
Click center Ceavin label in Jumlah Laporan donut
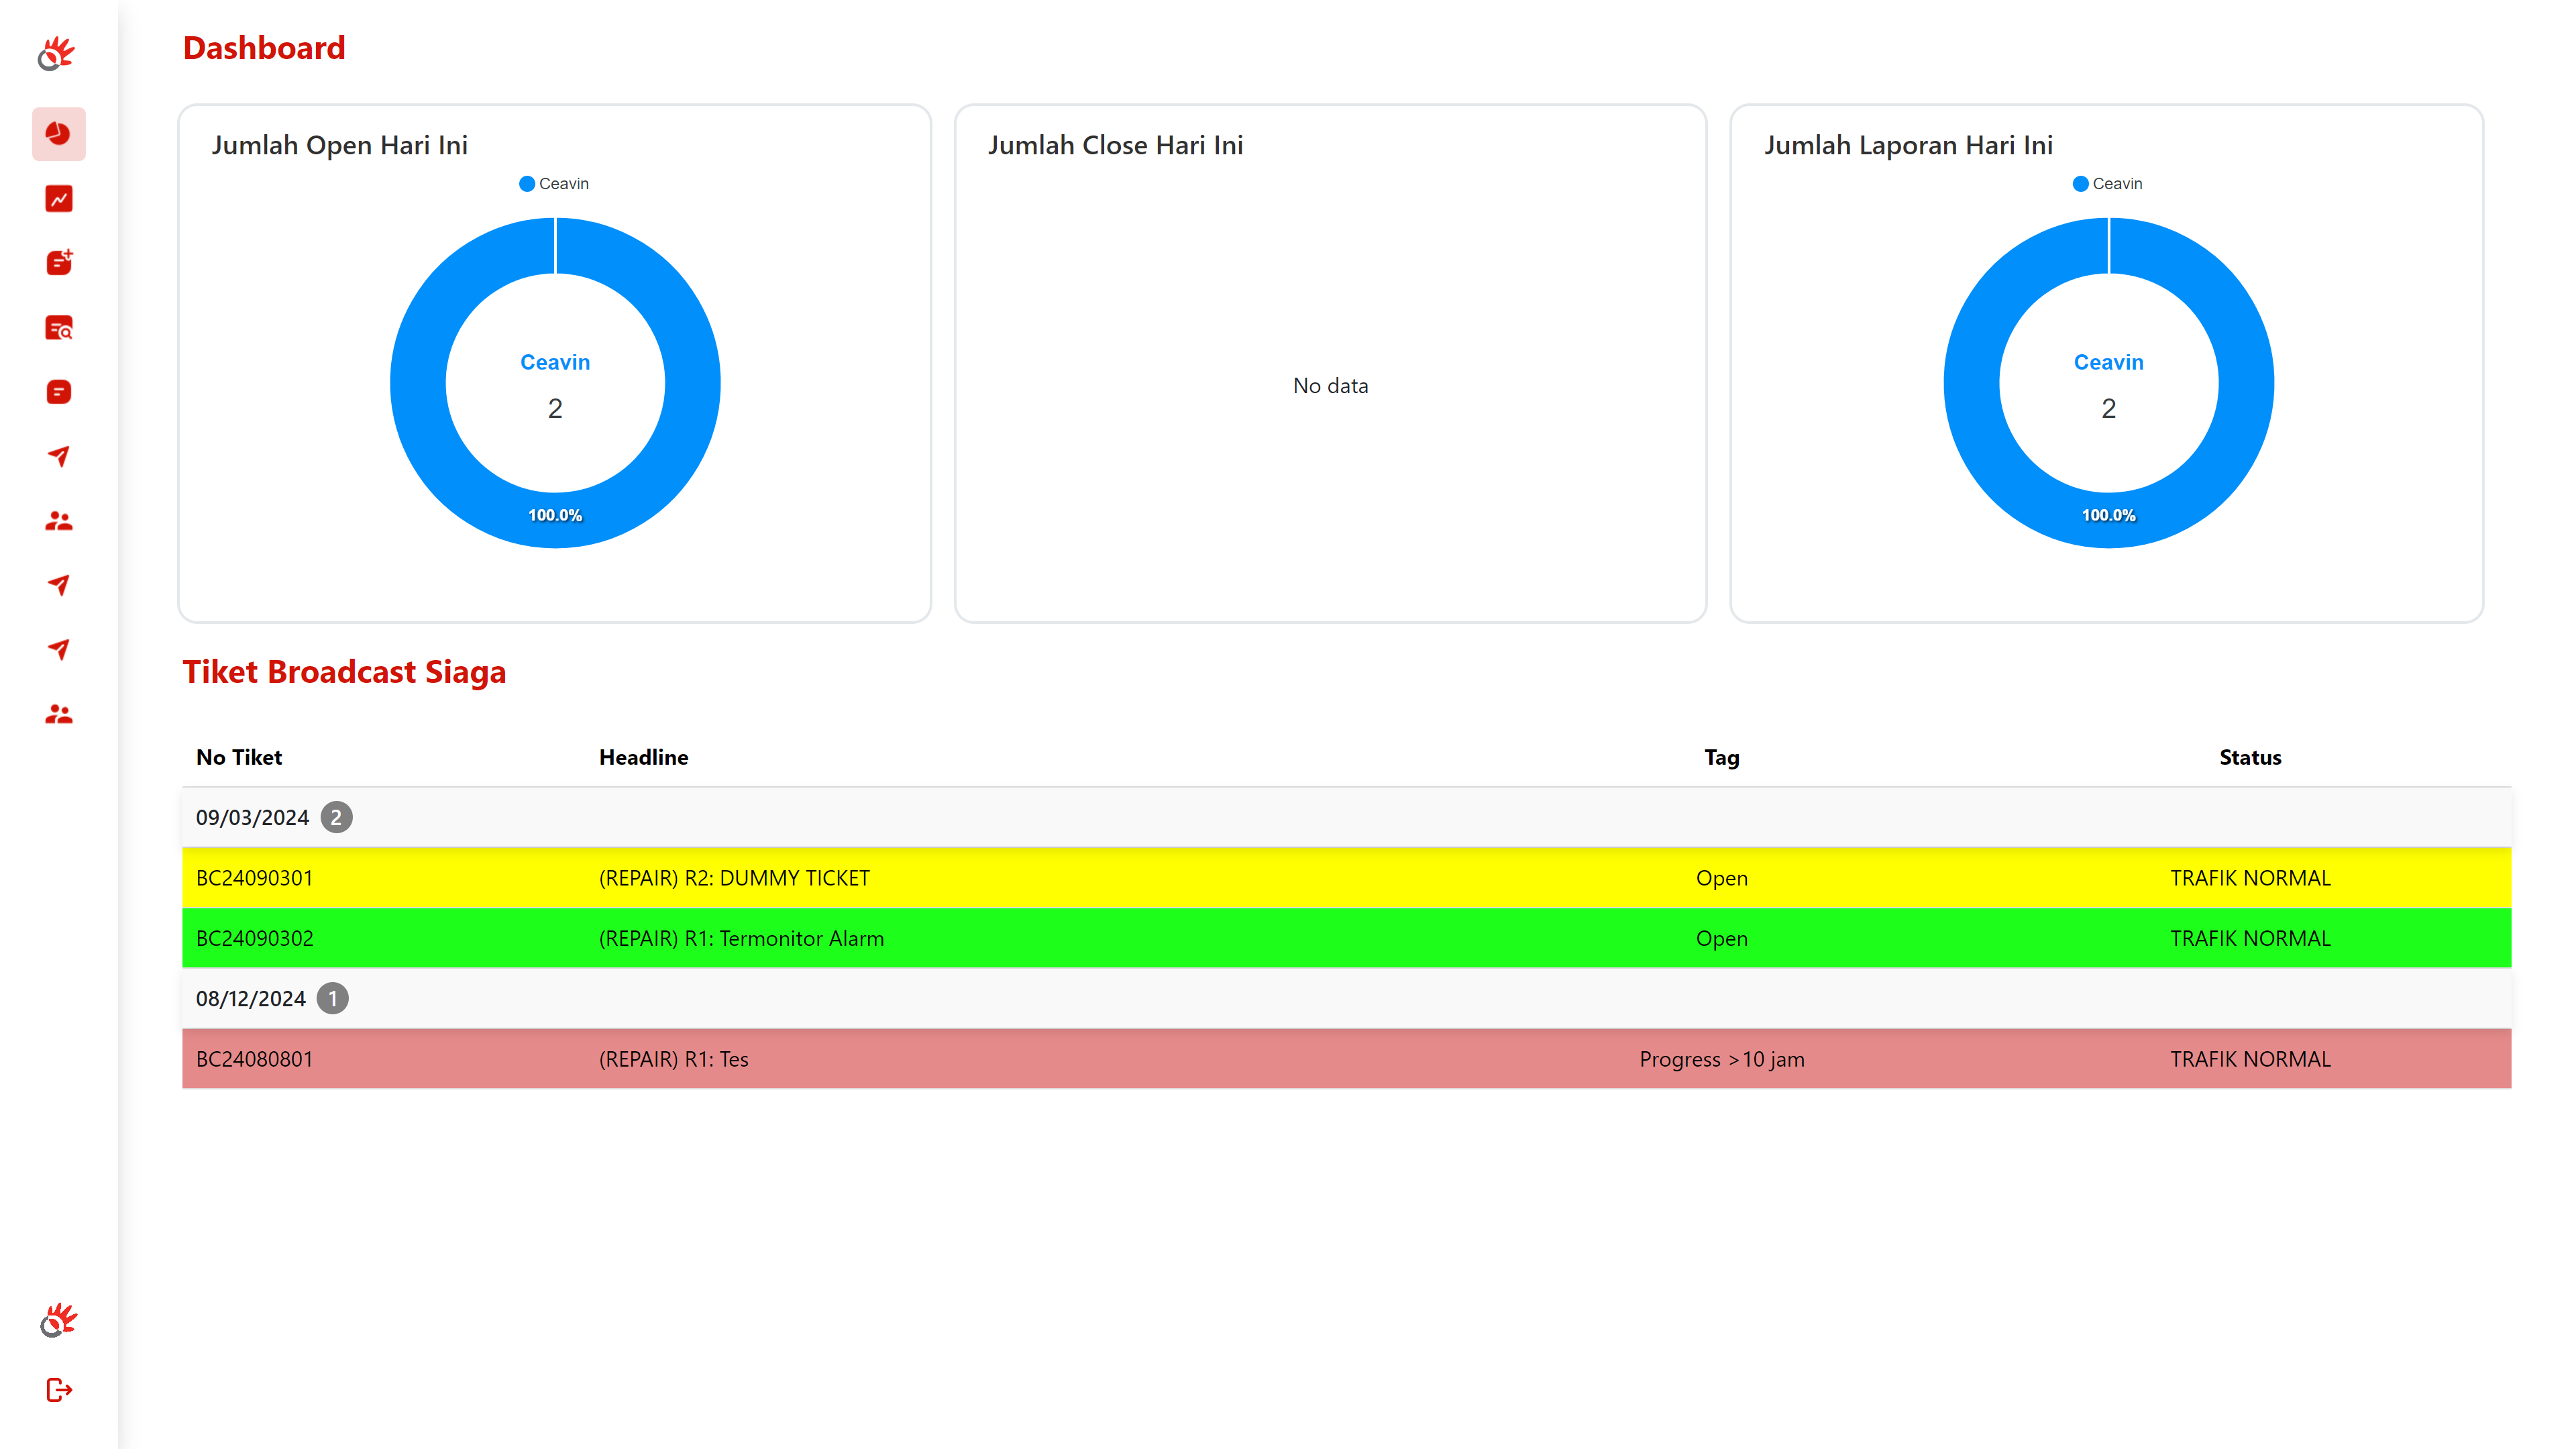click(2108, 362)
